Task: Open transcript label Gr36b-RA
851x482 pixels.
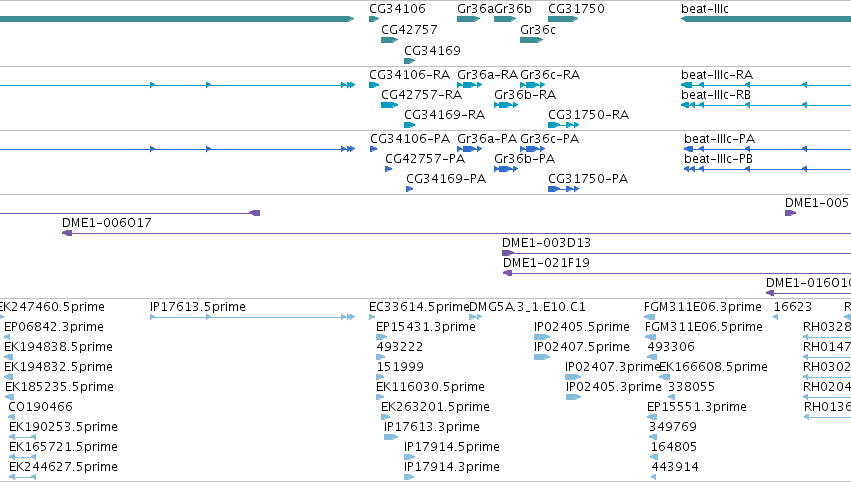Action: click(x=525, y=94)
